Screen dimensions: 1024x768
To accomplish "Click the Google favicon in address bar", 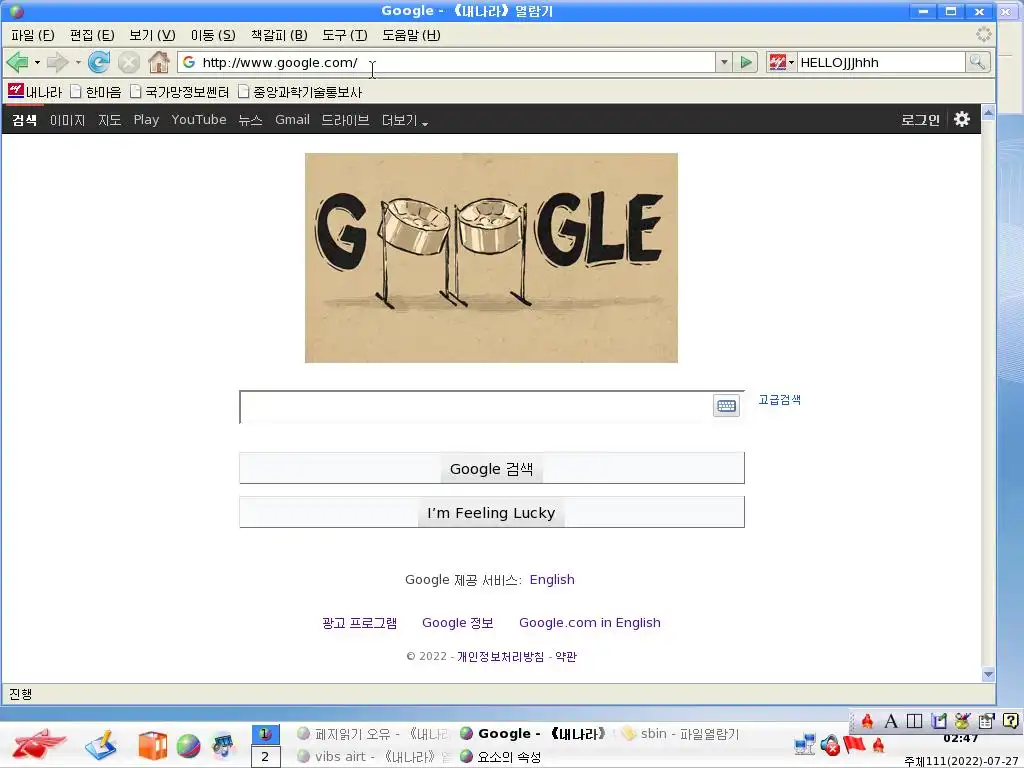I will tap(189, 62).
